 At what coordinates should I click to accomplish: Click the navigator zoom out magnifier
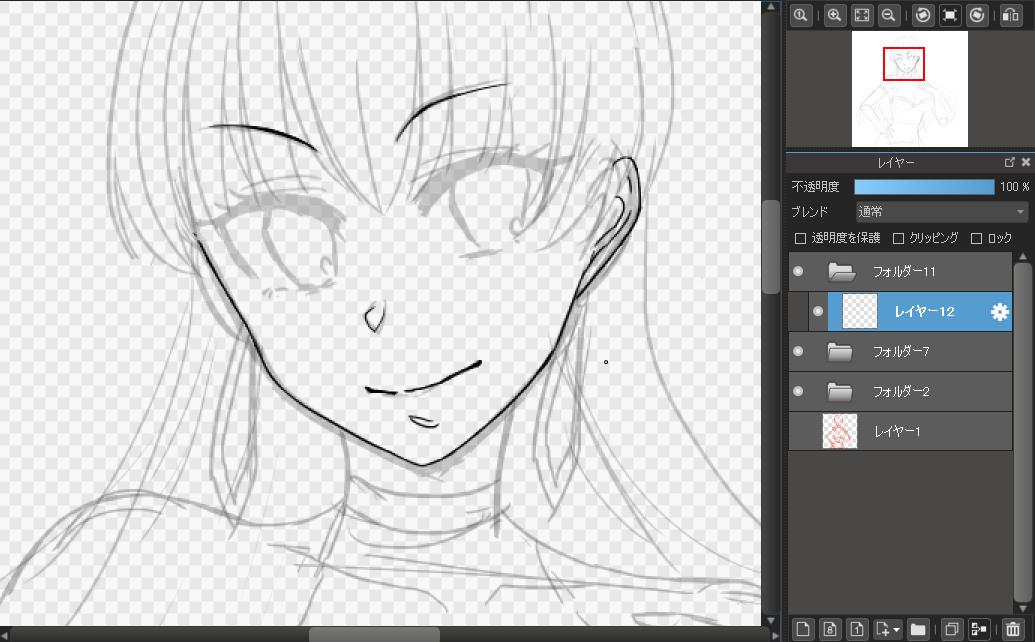click(x=888, y=15)
